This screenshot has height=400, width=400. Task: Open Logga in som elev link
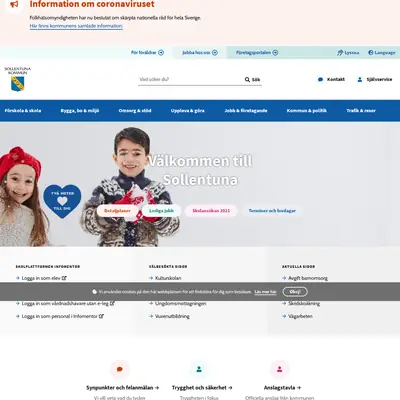pos(41,278)
